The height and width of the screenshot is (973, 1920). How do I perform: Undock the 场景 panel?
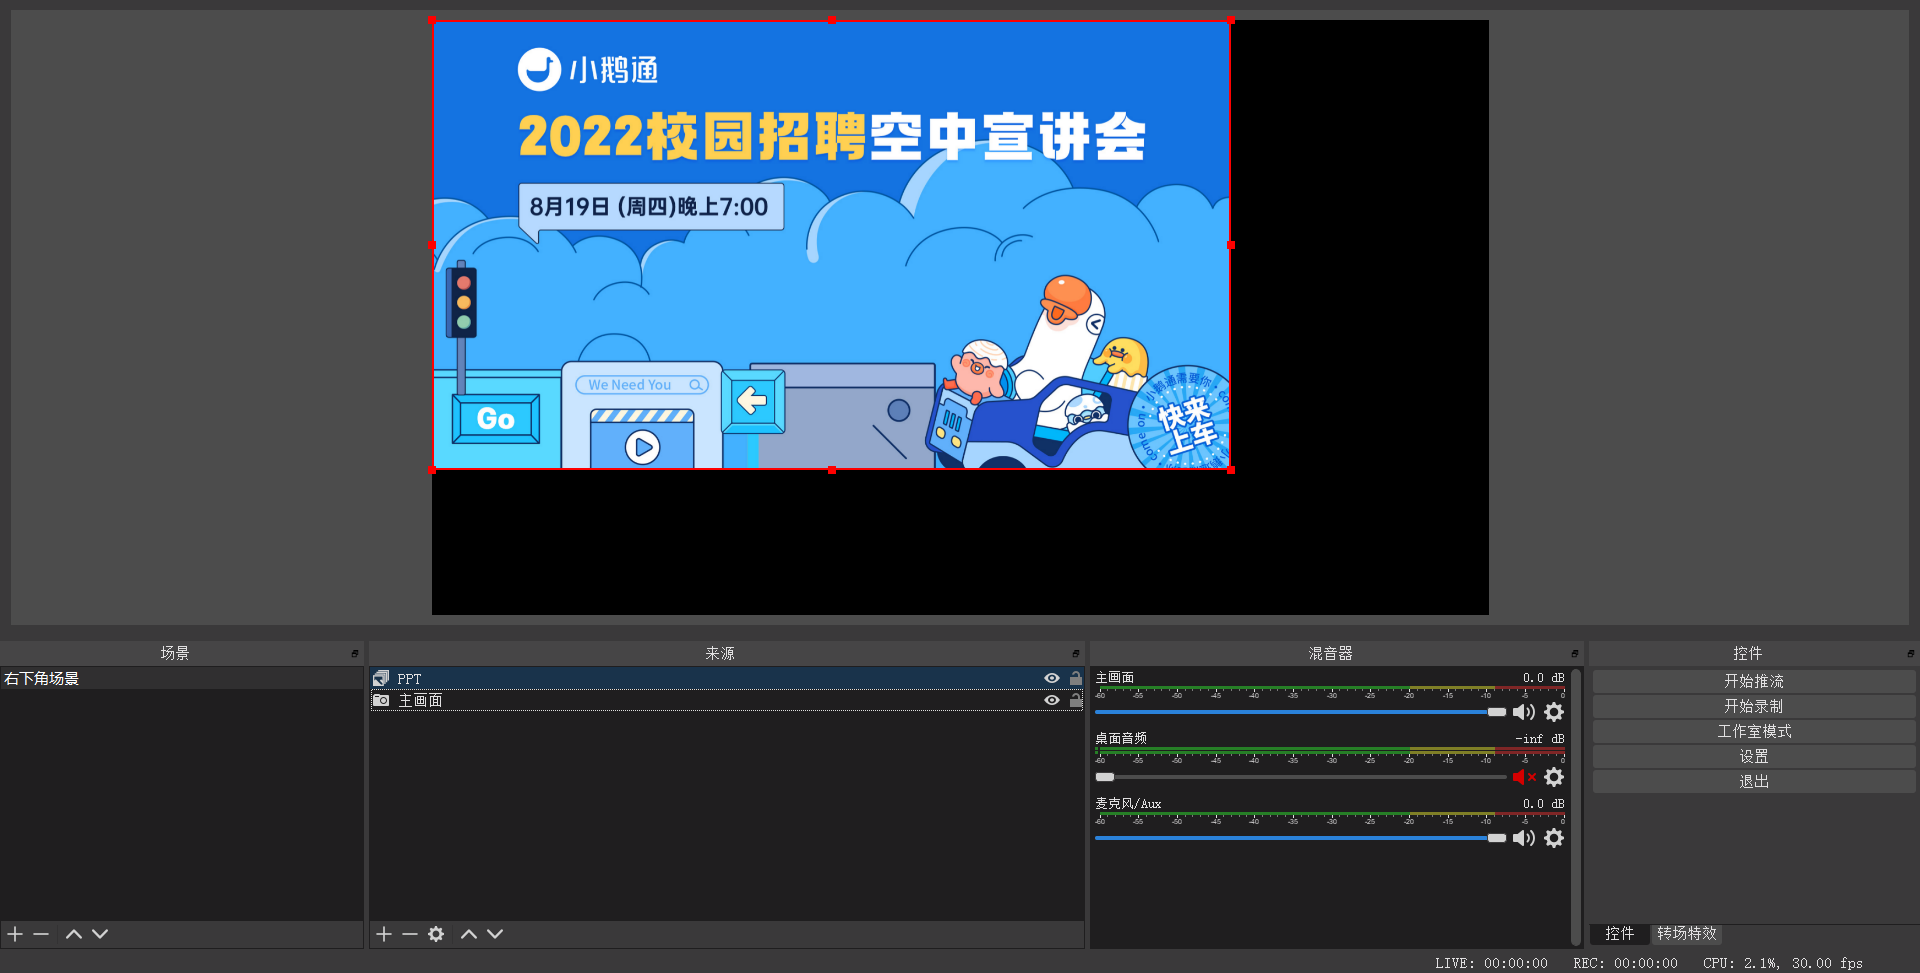pyautogui.click(x=355, y=654)
